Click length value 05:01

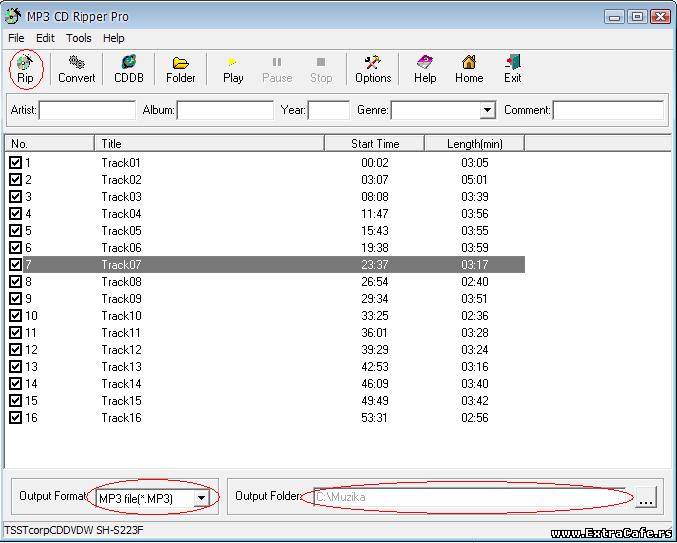tap(475, 180)
